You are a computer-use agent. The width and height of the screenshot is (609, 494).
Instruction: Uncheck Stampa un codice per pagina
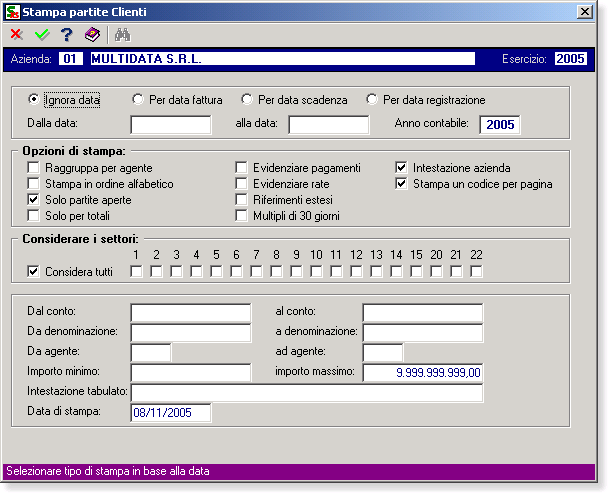tap(401, 184)
